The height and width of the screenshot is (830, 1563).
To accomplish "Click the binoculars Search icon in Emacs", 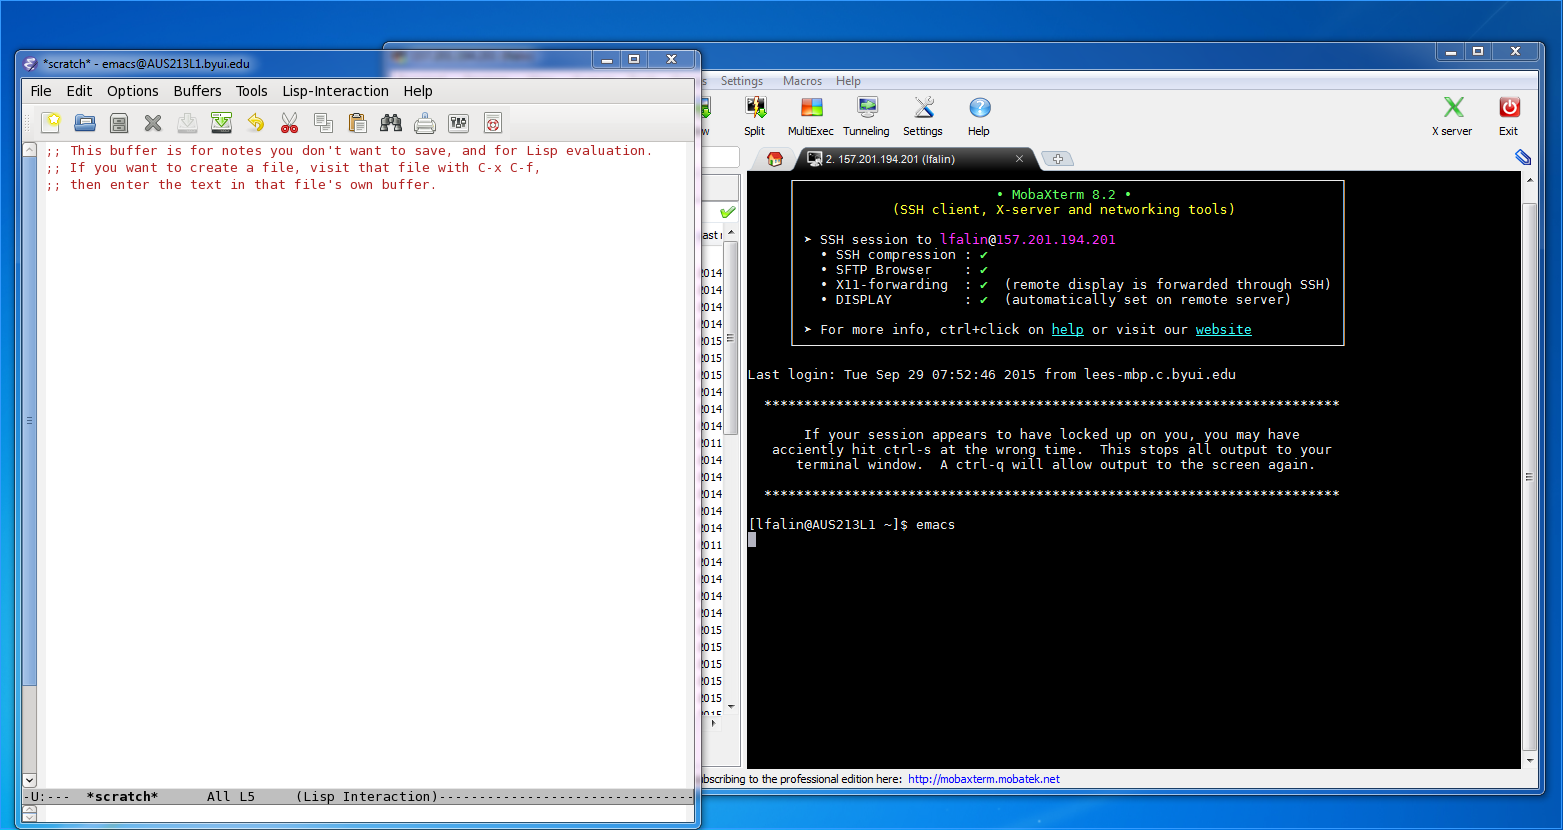I will coord(391,123).
